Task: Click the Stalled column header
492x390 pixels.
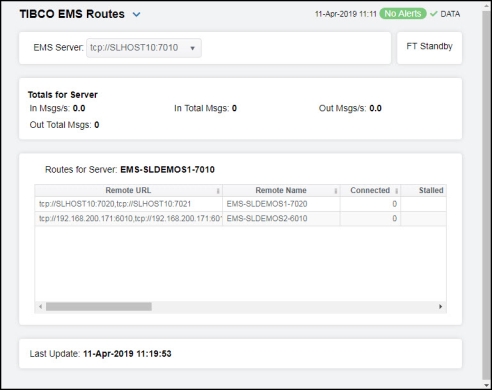Action: coord(431,190)
